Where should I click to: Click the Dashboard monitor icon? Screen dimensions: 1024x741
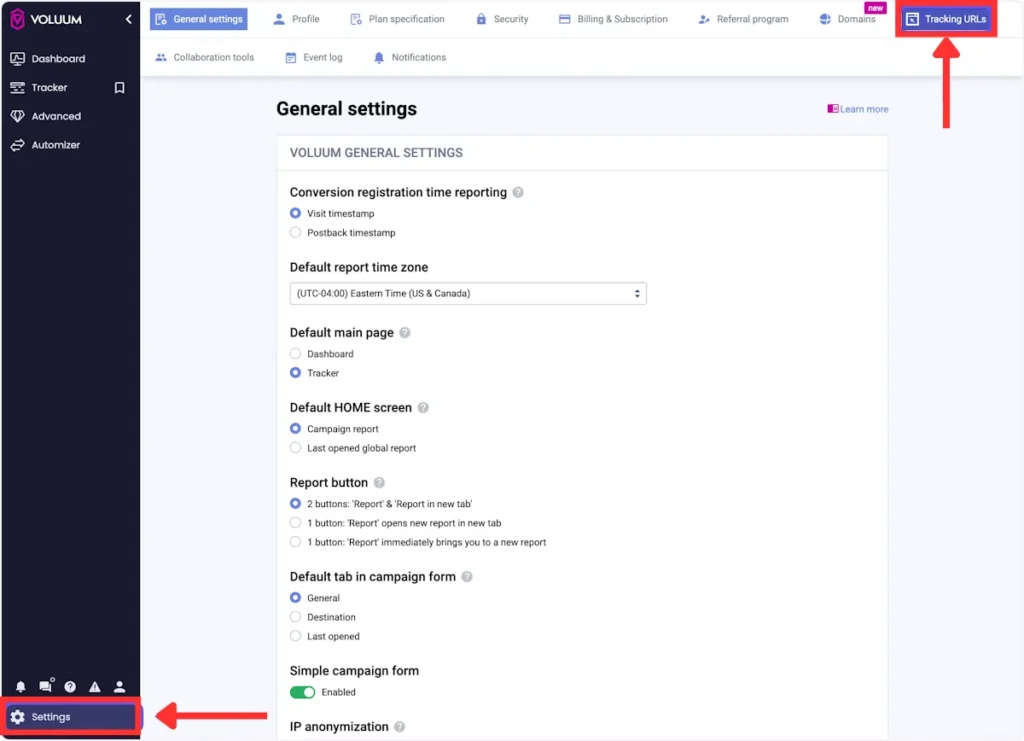[18, 59]
